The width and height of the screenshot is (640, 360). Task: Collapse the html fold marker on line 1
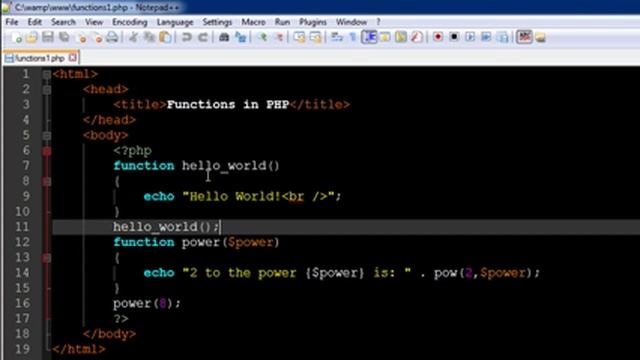coord(47,74)
